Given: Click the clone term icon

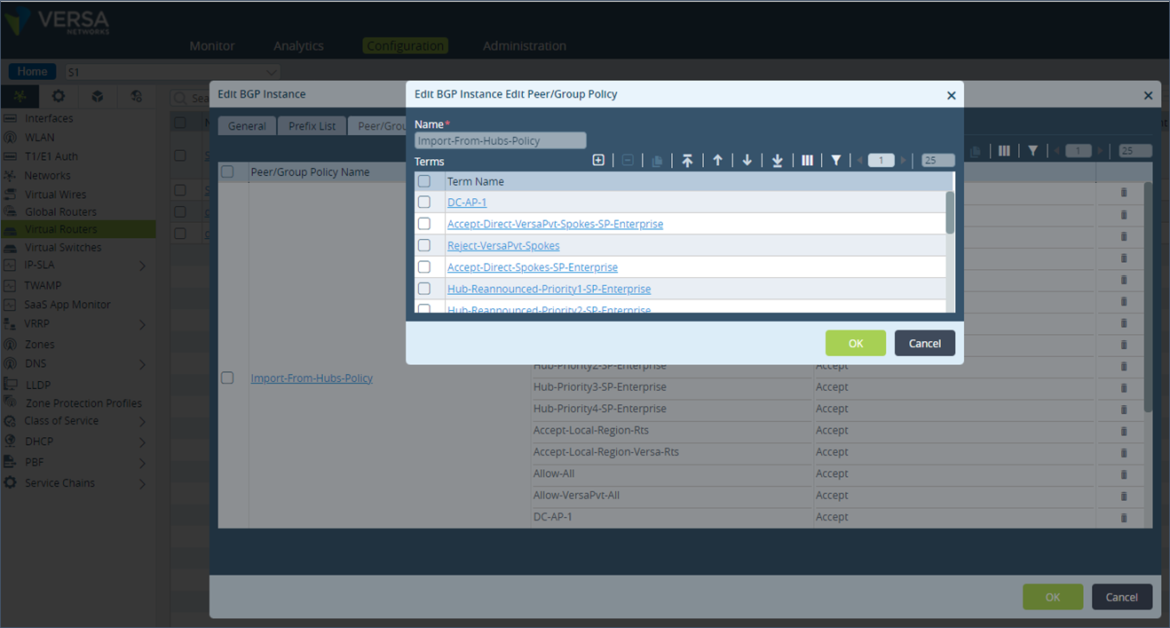Looking at the screenshot, I should (x=657, y=159).
